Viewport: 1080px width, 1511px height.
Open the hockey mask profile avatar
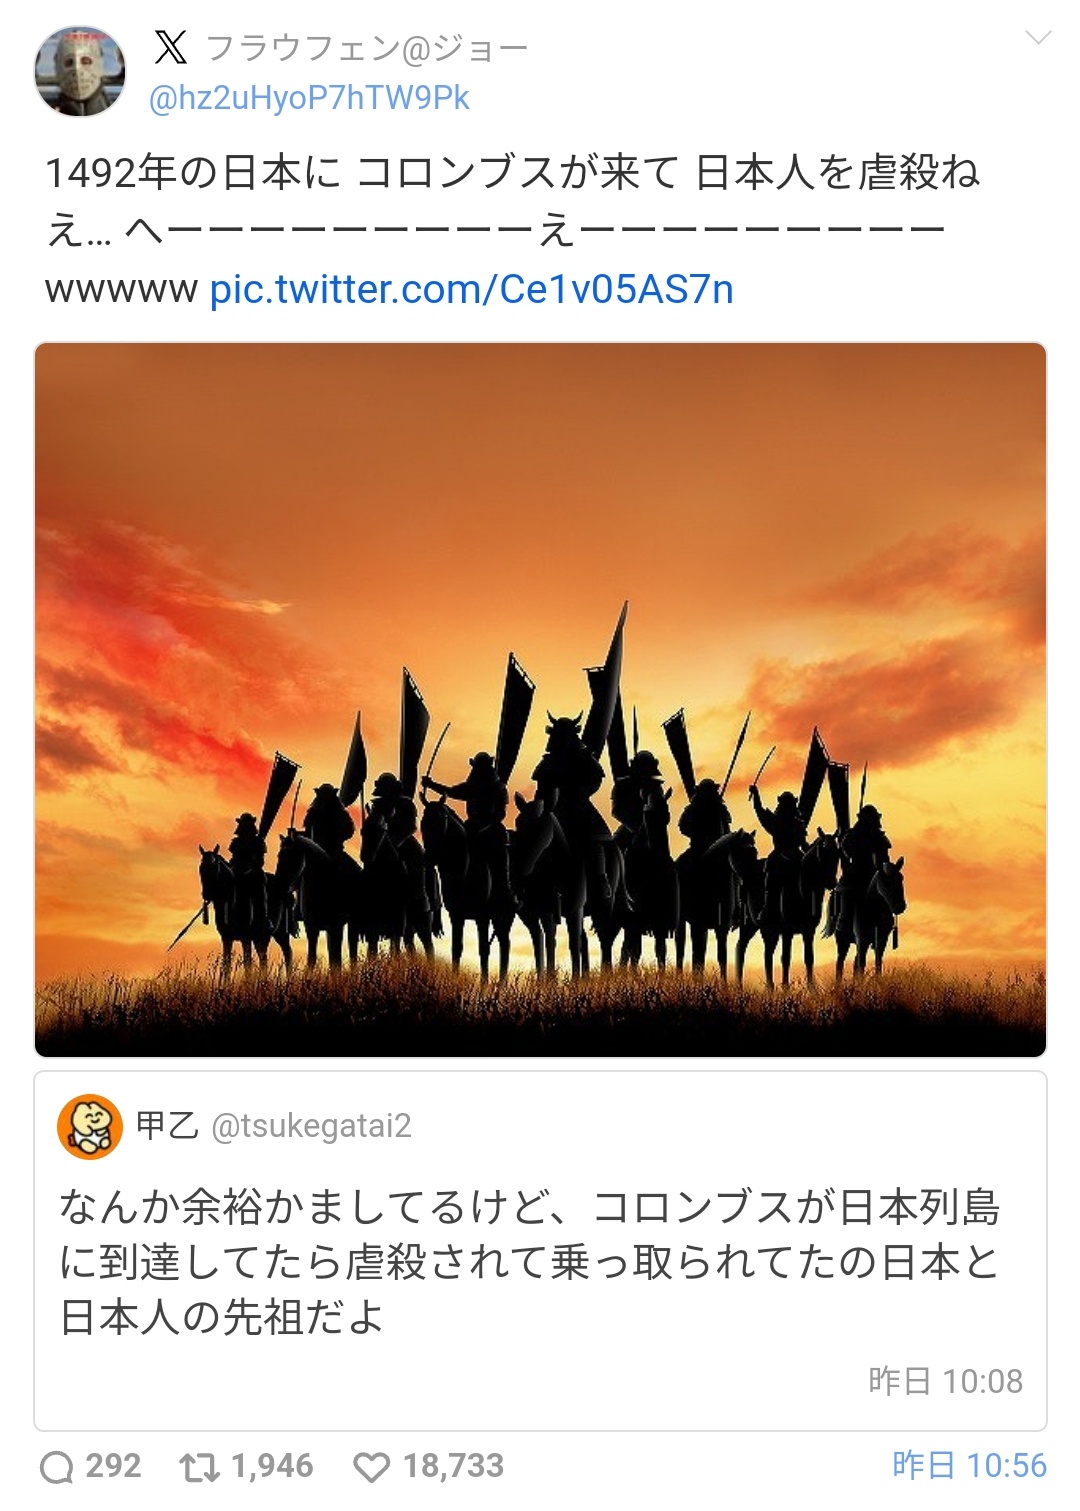point(80,71)
